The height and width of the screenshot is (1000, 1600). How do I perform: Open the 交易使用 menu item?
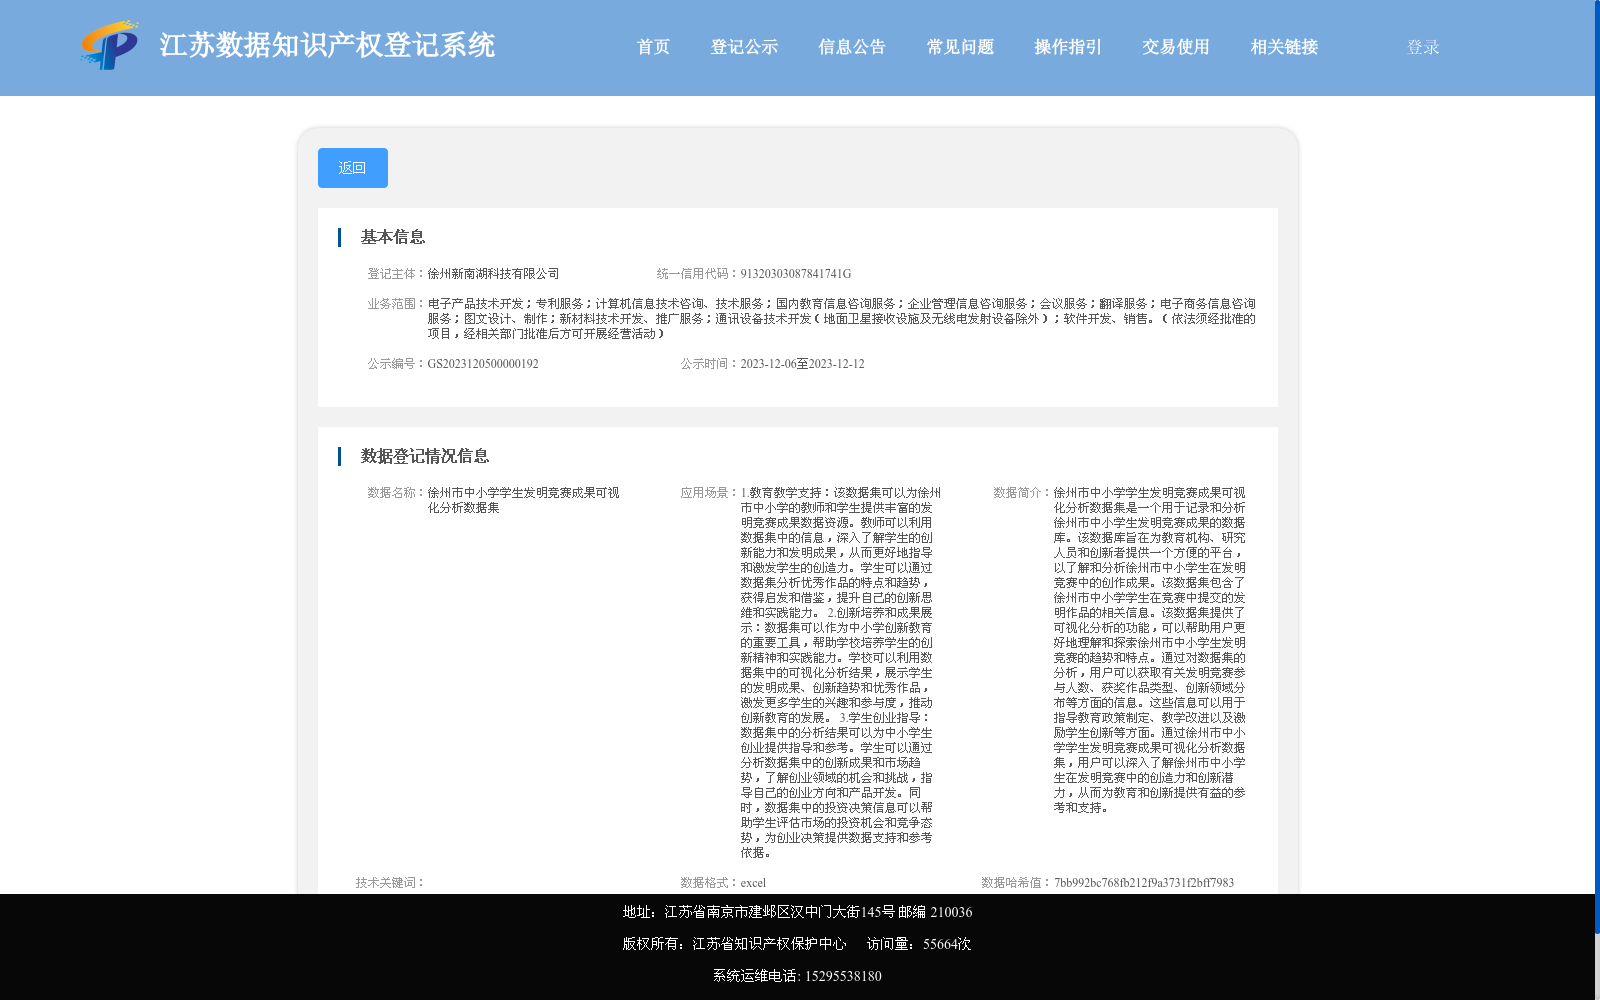1176,47
